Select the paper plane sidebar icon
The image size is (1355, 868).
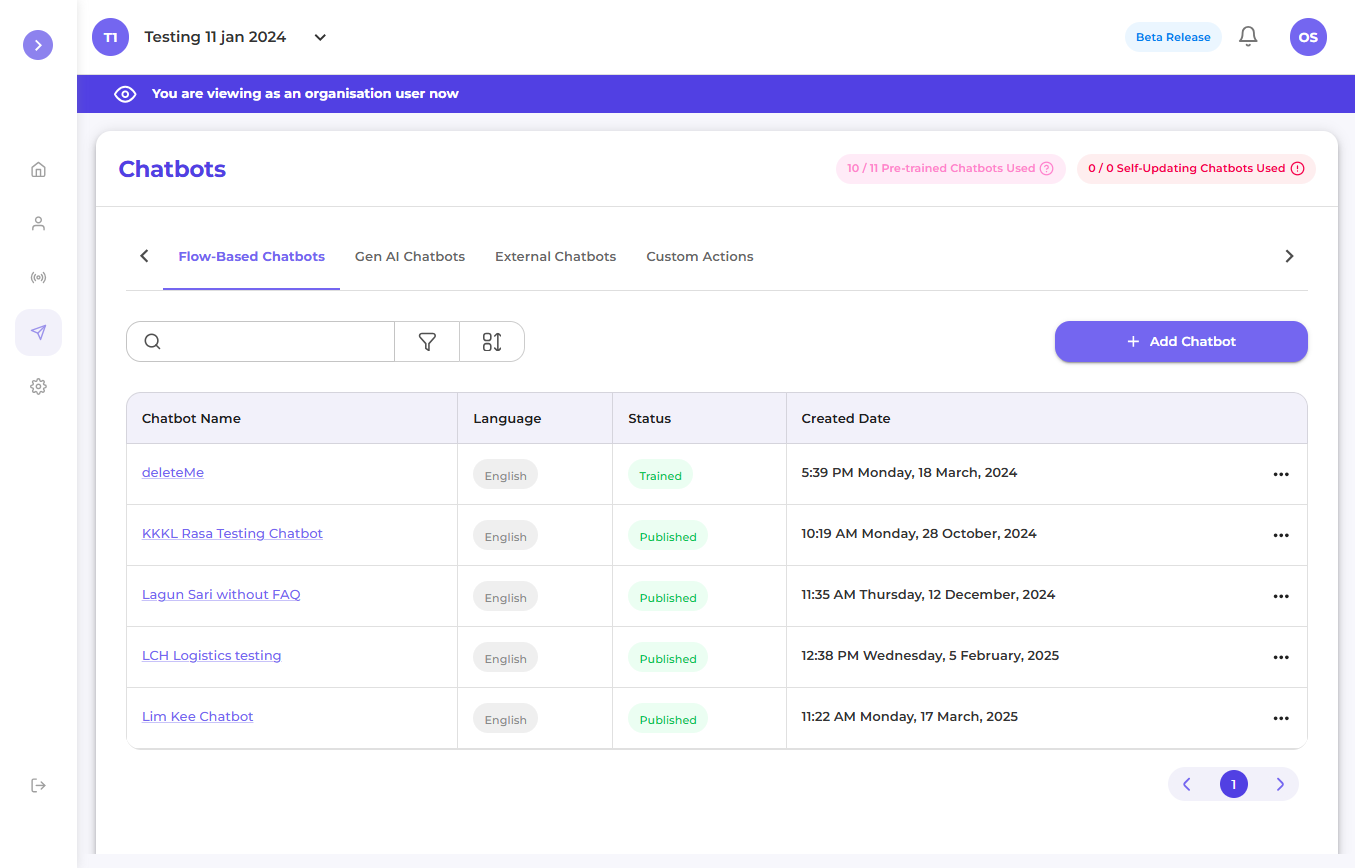click(x=38, y=332)
